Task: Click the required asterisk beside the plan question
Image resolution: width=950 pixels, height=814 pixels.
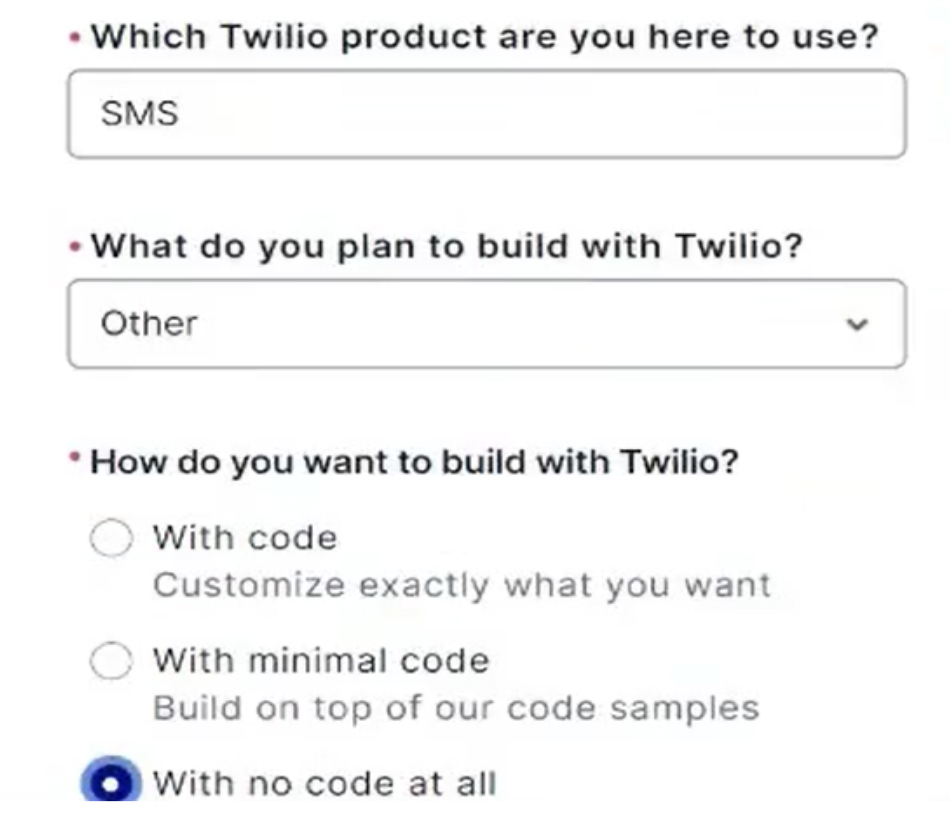Action: [76, 247]
